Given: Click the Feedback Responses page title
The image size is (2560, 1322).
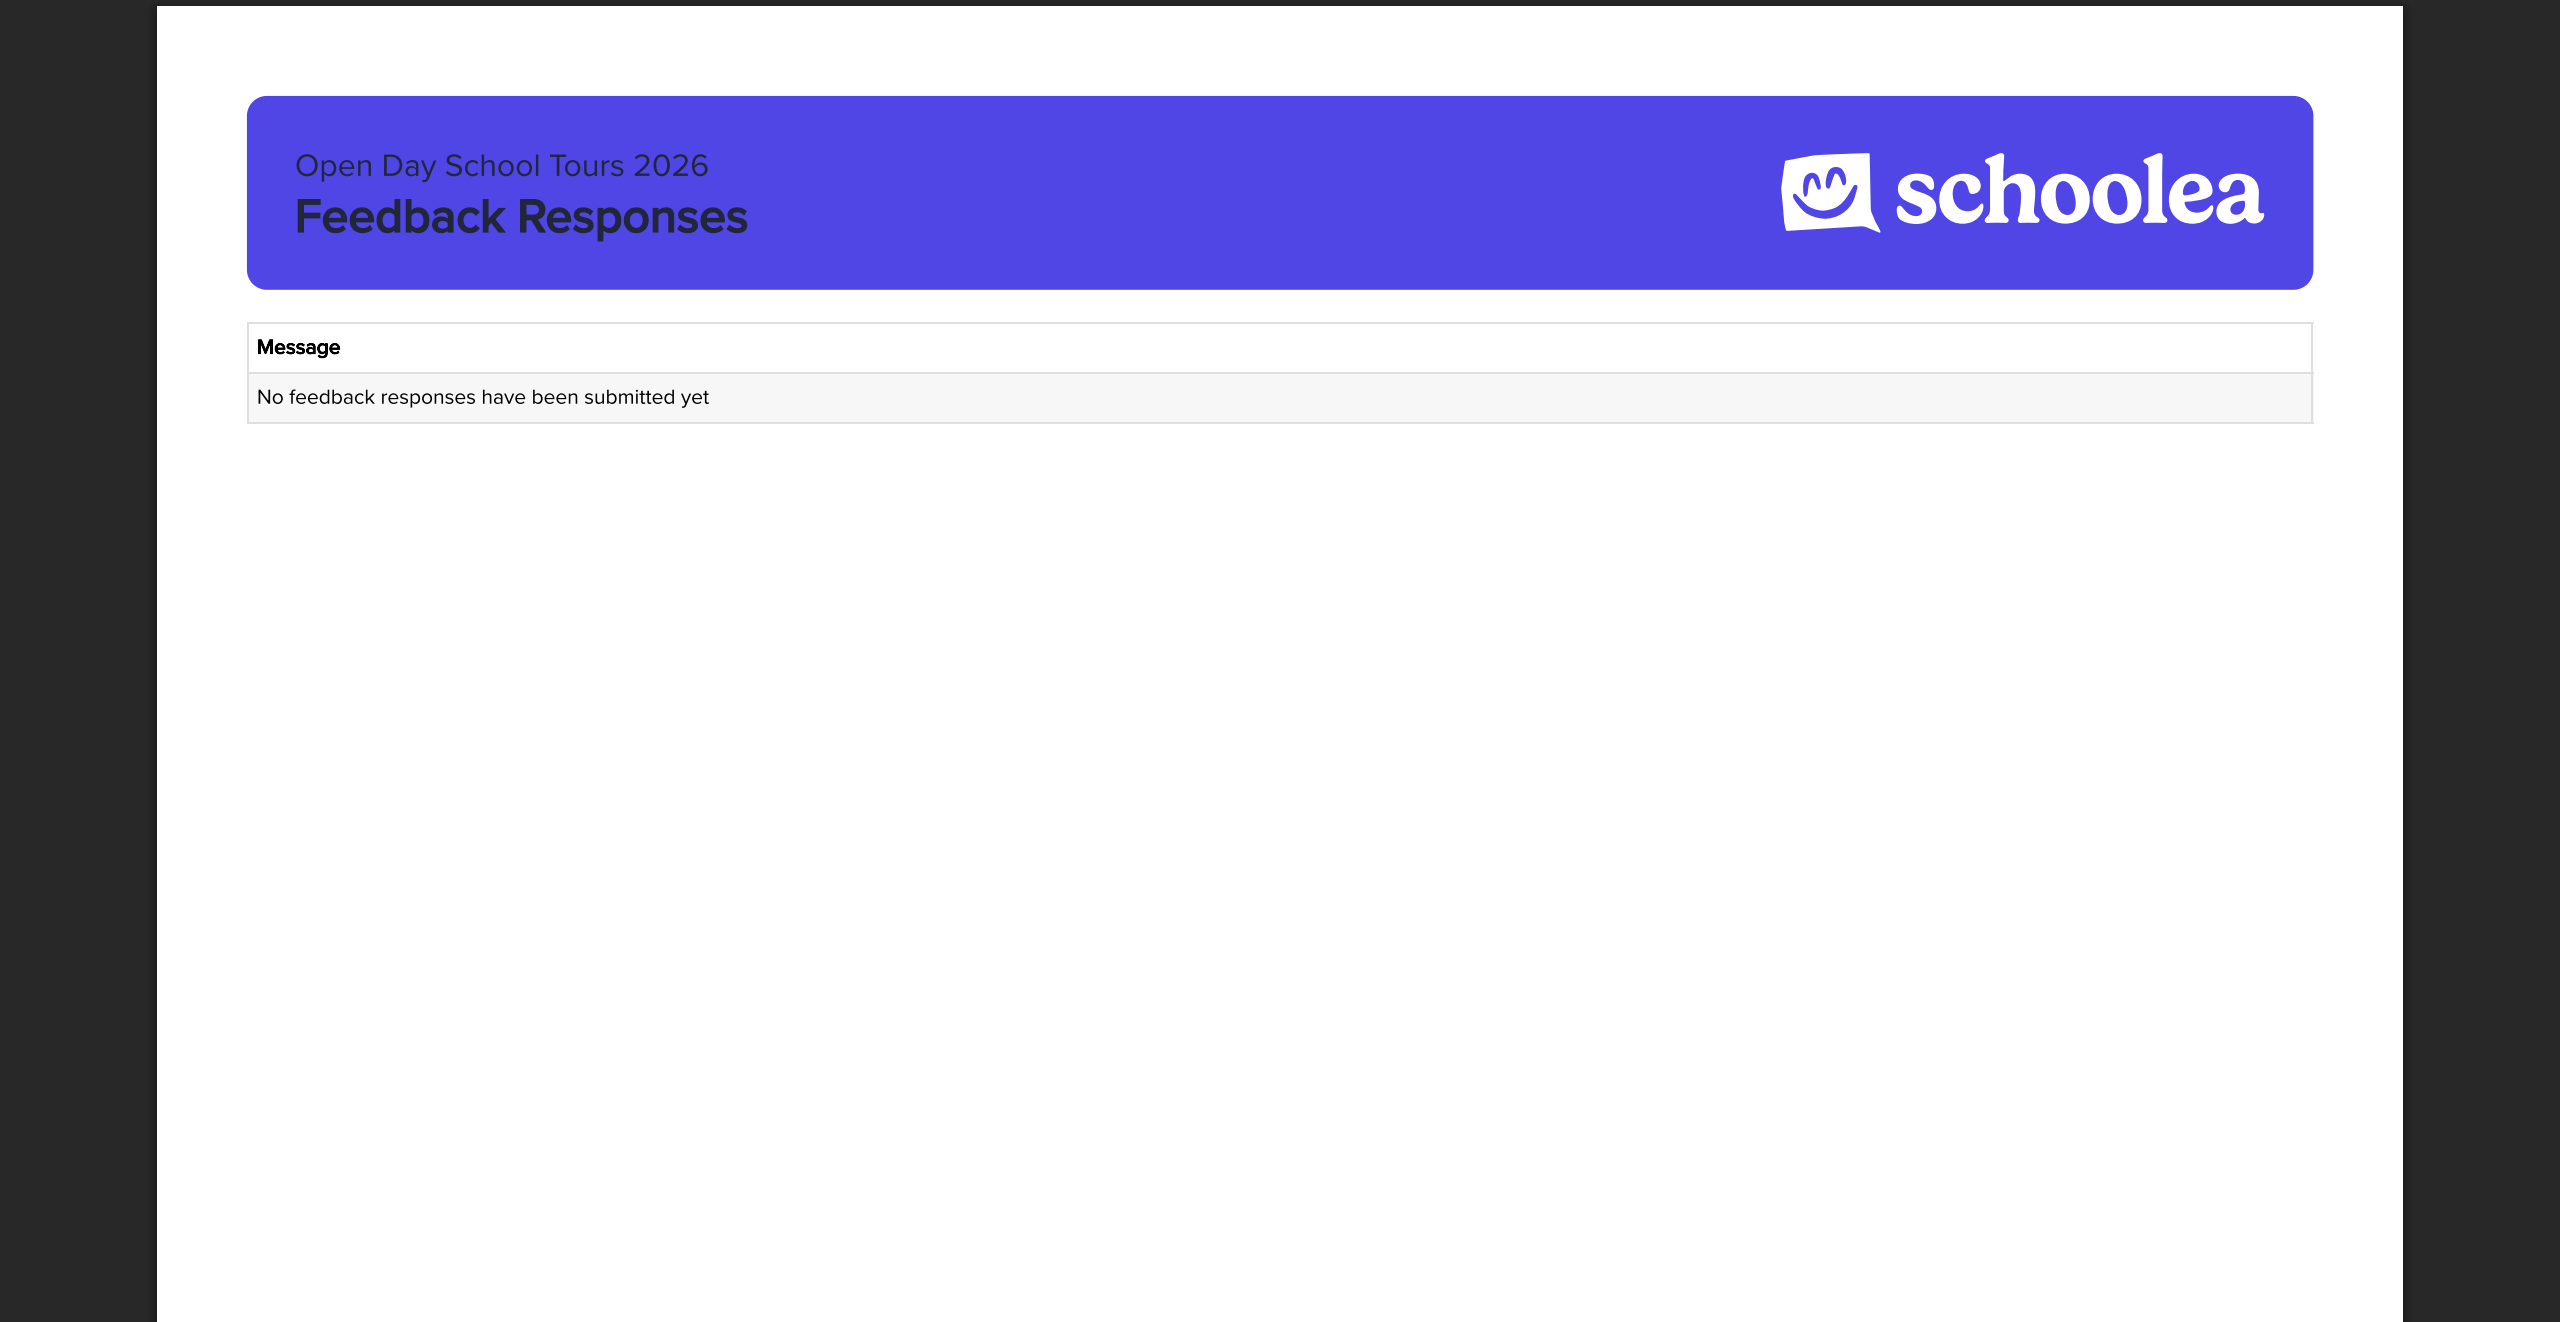Looking at the screenshot, I should coord(521,216).
